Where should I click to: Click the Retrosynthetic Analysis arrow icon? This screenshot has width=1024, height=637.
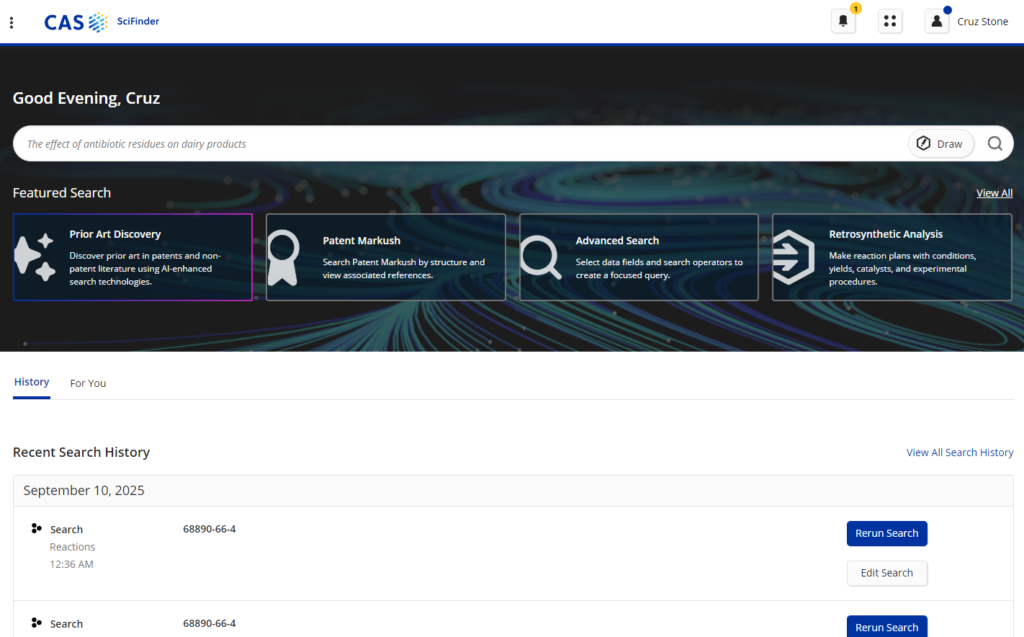click(x=794, y=257)
